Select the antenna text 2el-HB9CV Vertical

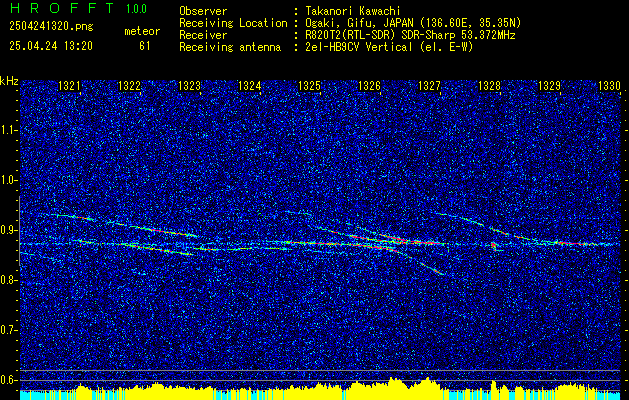tap(359, 47)
